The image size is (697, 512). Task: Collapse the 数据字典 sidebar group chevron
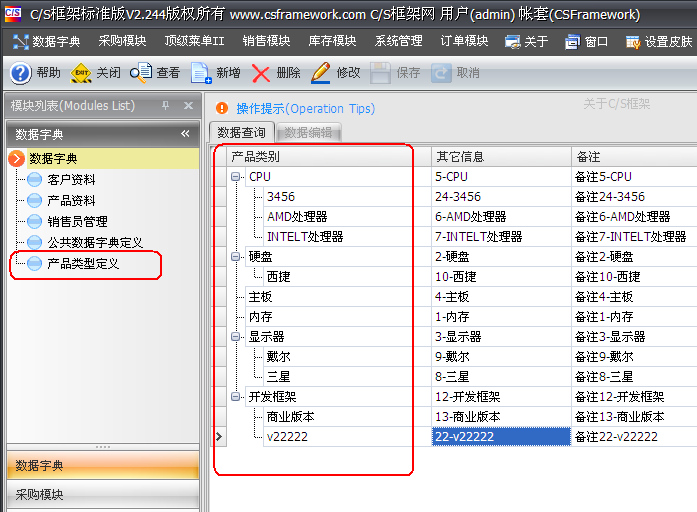185,134
